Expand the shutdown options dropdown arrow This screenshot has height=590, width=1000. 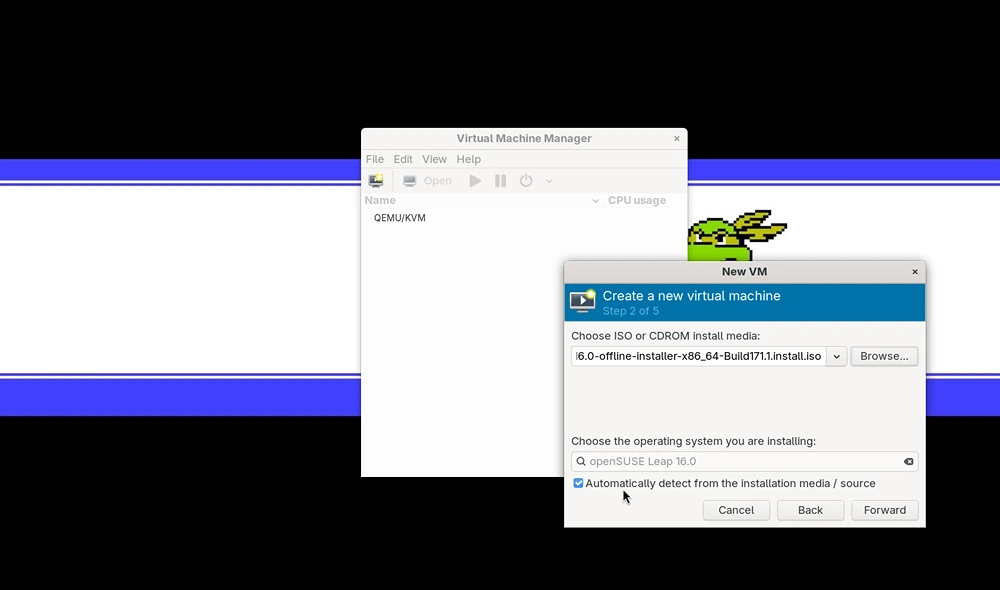point(549,181)
